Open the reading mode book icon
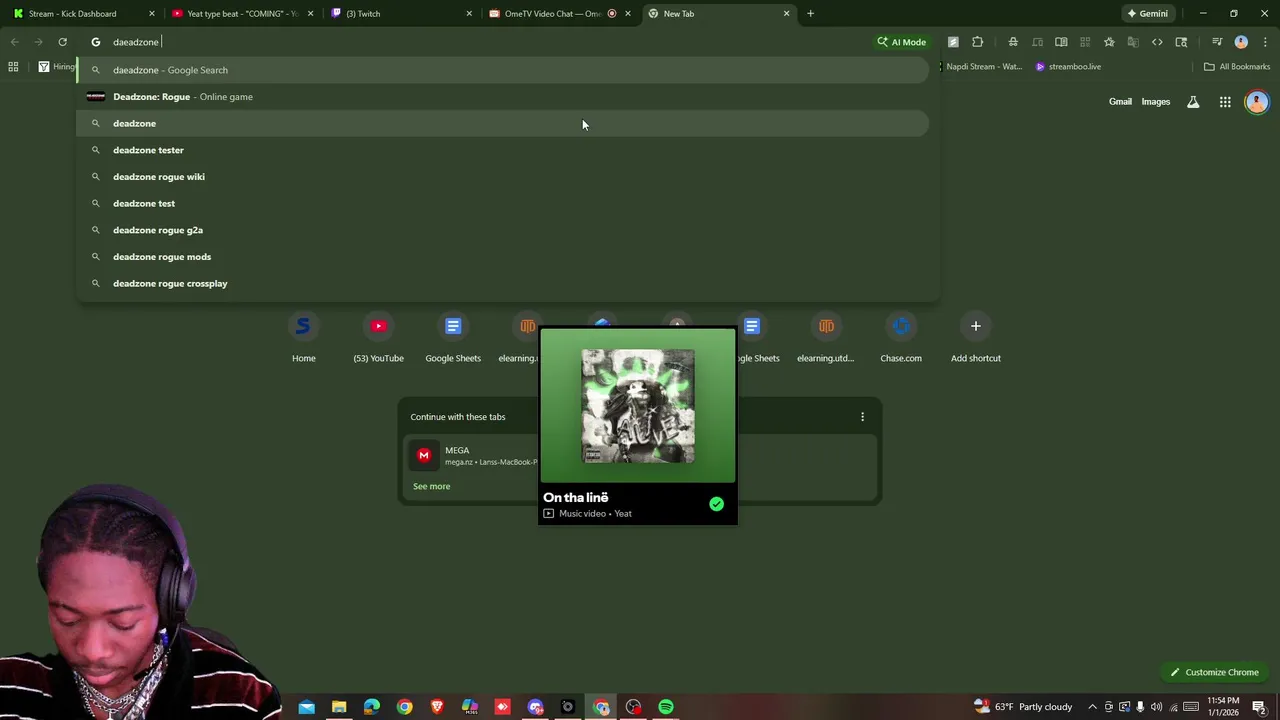1280x720 pixels. pyautogui.click(x=1061, y=42)
